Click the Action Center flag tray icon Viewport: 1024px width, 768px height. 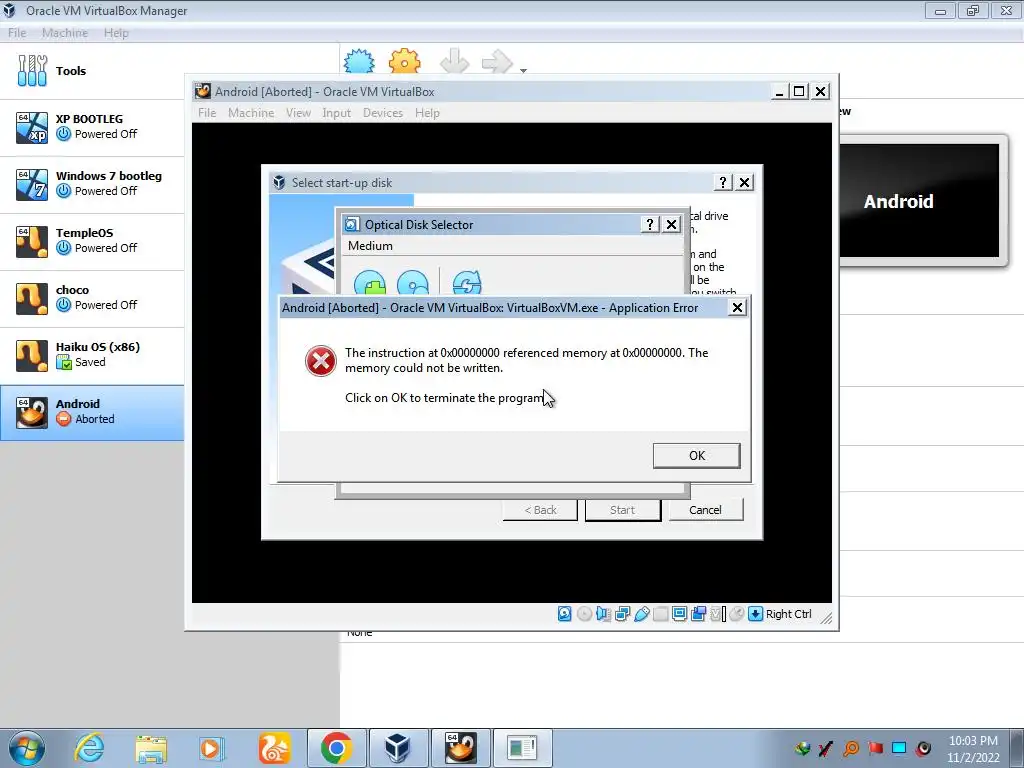pyautogui.click(x=875, y=748)
